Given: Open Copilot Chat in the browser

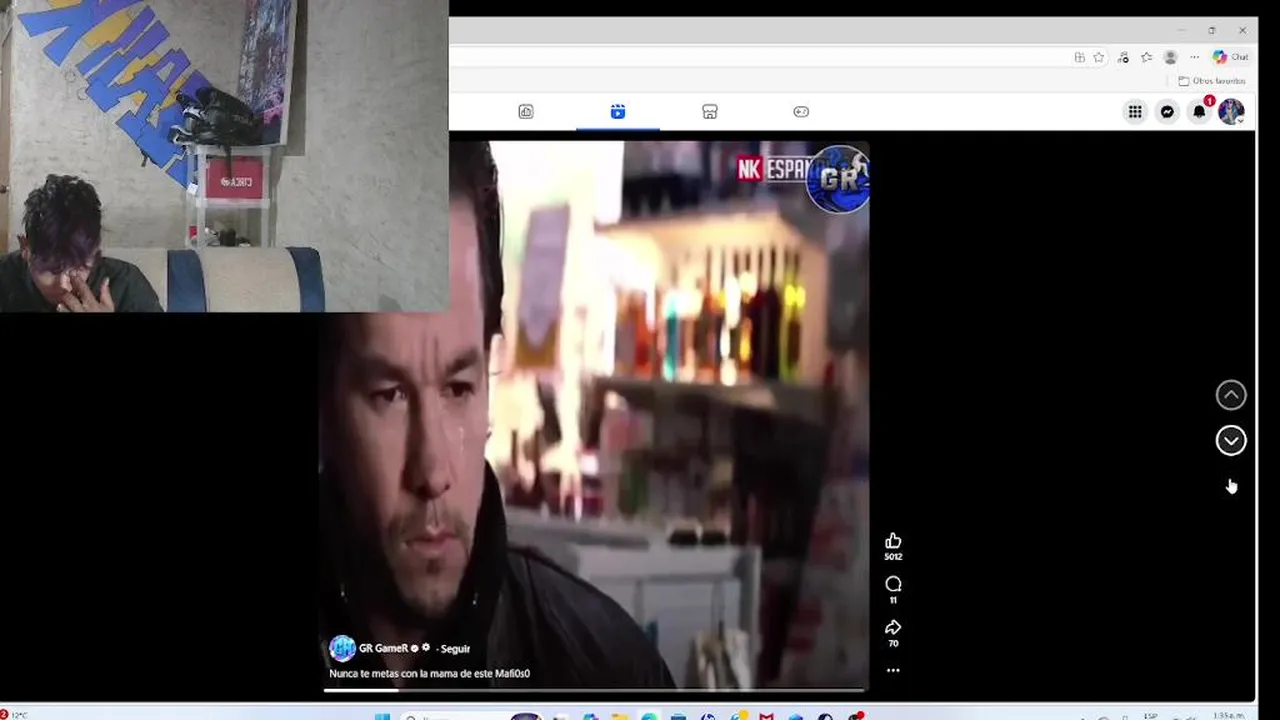Looking at the screenshot, I should (1231, 57).
